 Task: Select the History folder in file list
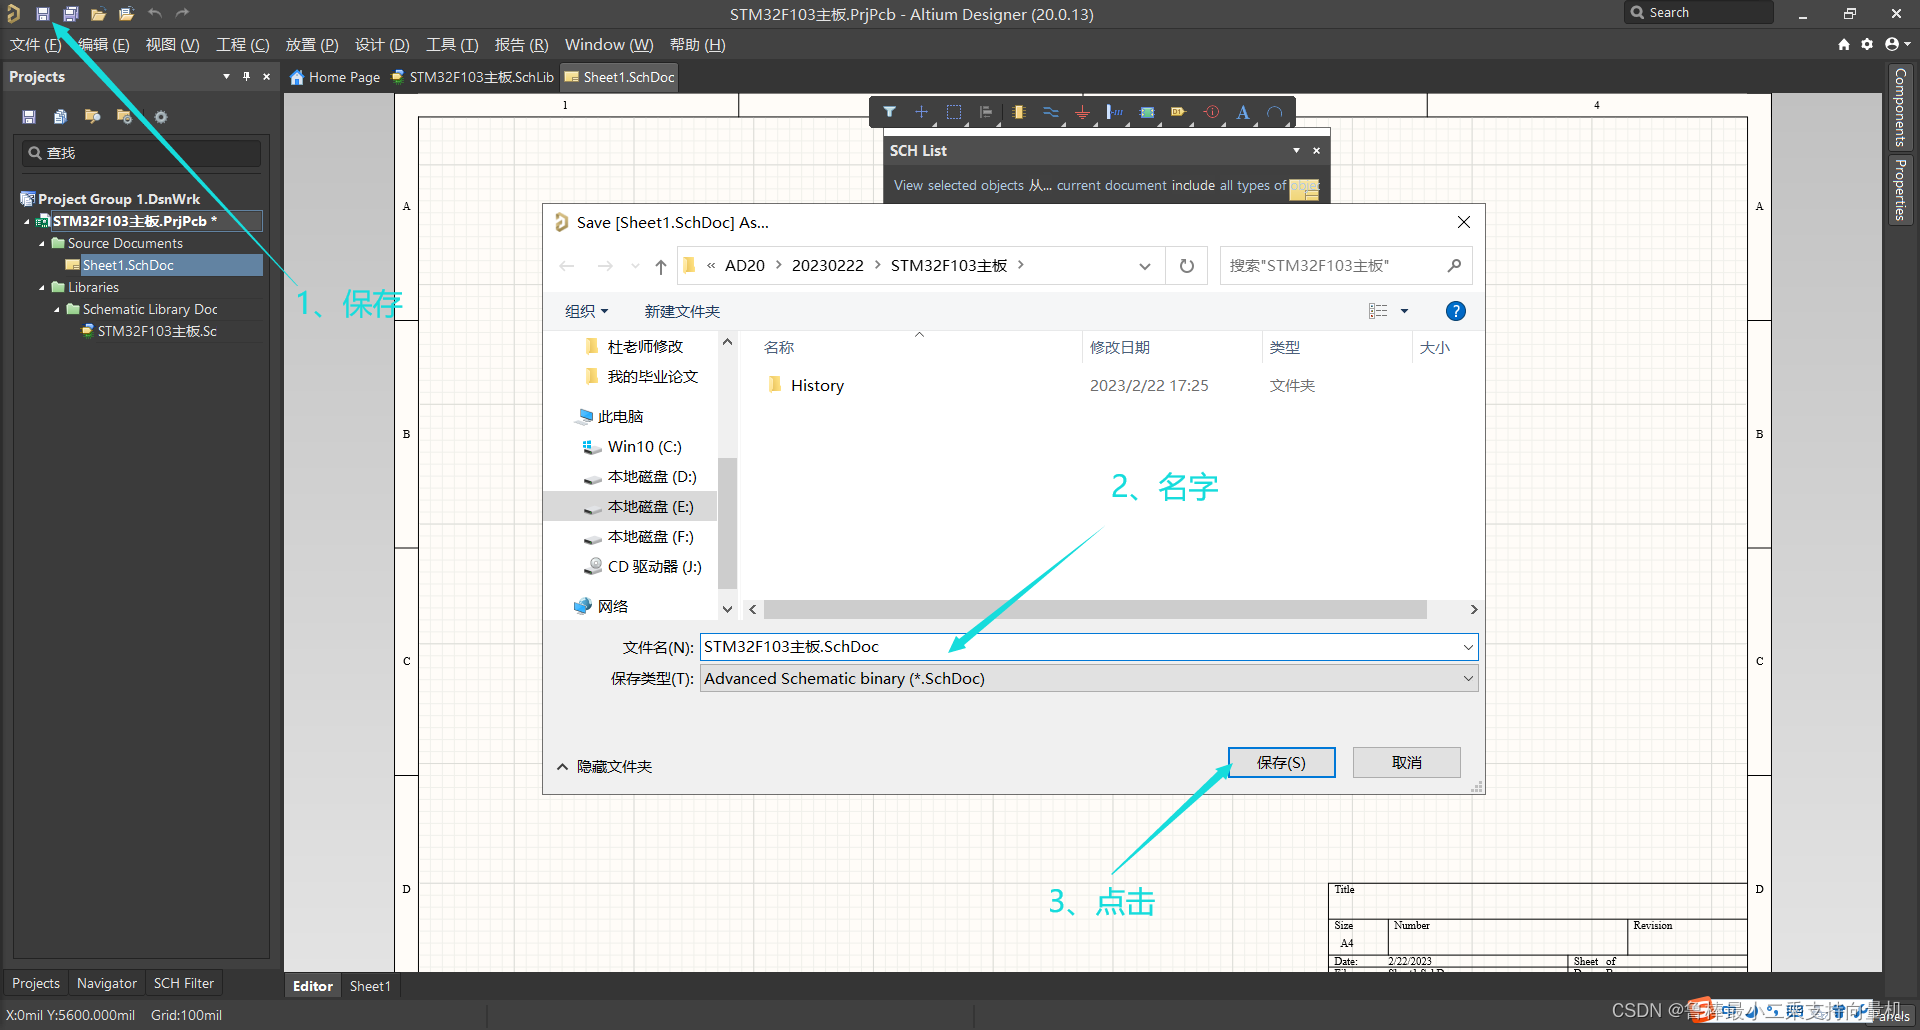pyautogui.click(x=817, y=386)
